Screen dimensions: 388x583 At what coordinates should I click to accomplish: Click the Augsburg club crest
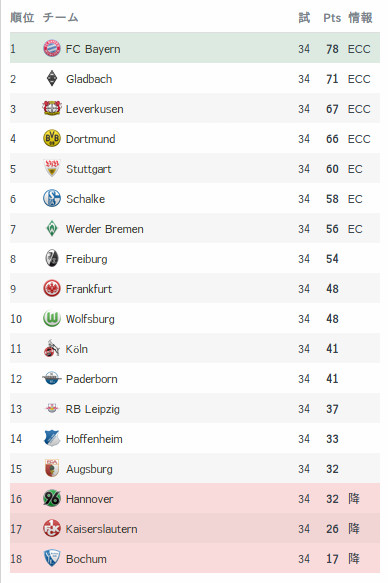pyautogui.click(x=52, y=468)
